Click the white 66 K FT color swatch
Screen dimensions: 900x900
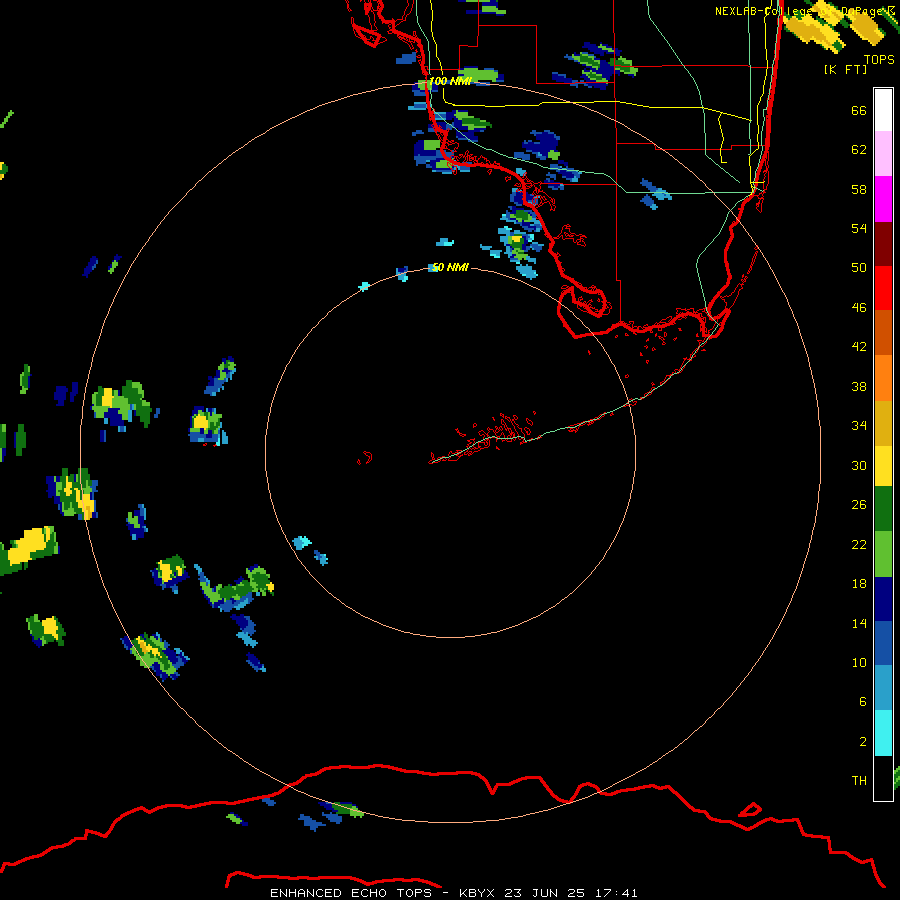(883, 110)
